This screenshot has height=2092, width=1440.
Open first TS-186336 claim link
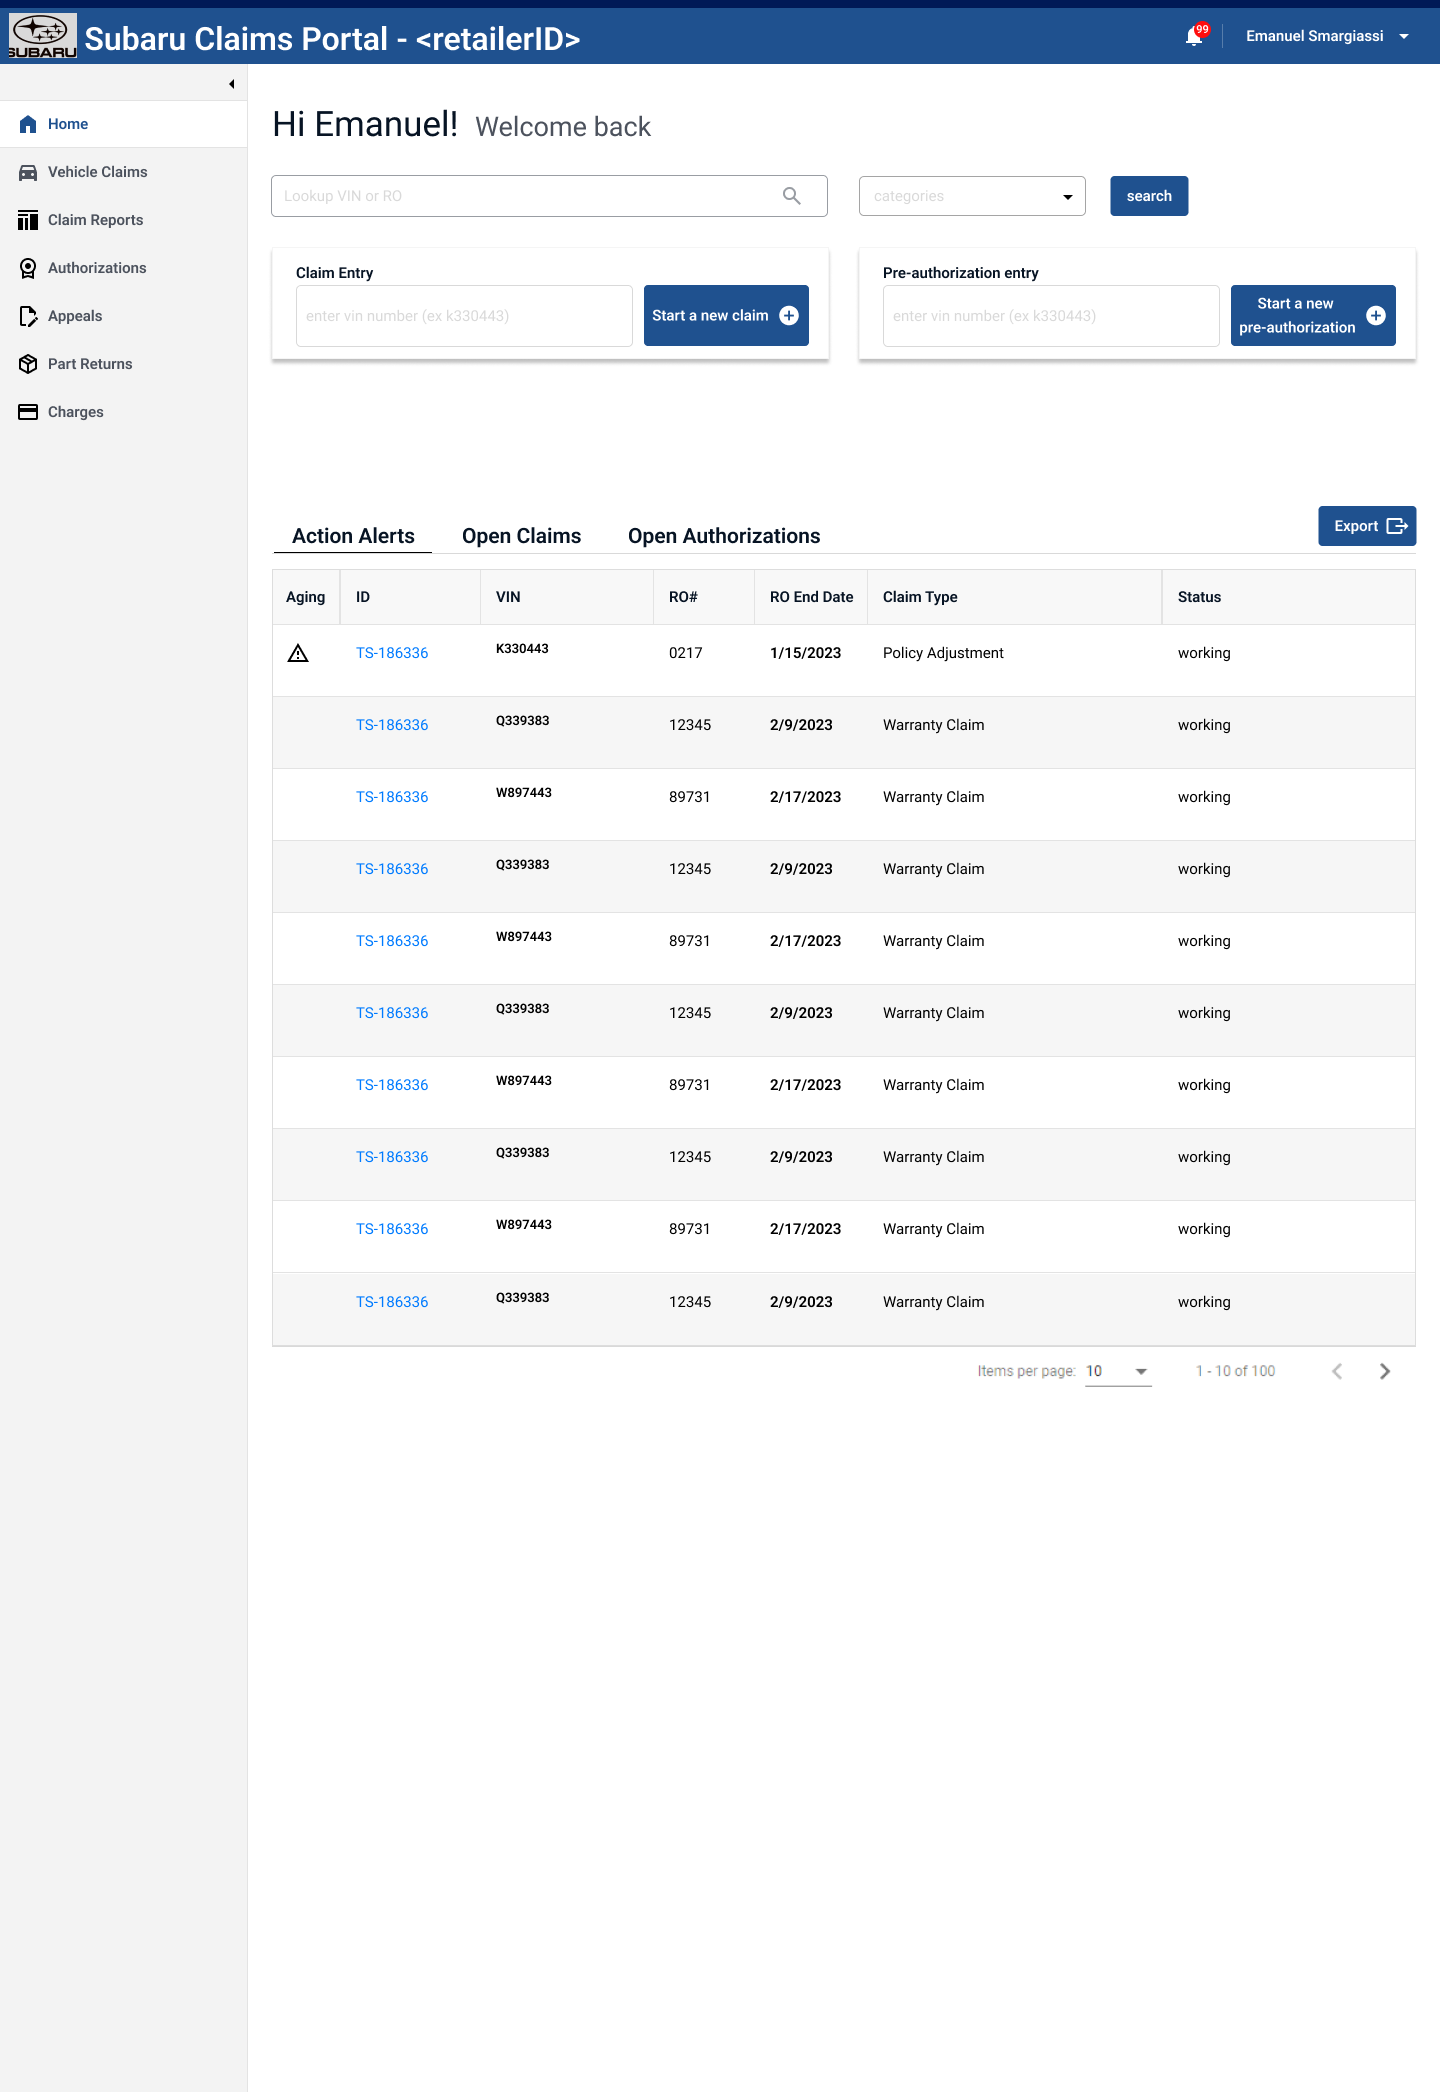coord(392,653)
